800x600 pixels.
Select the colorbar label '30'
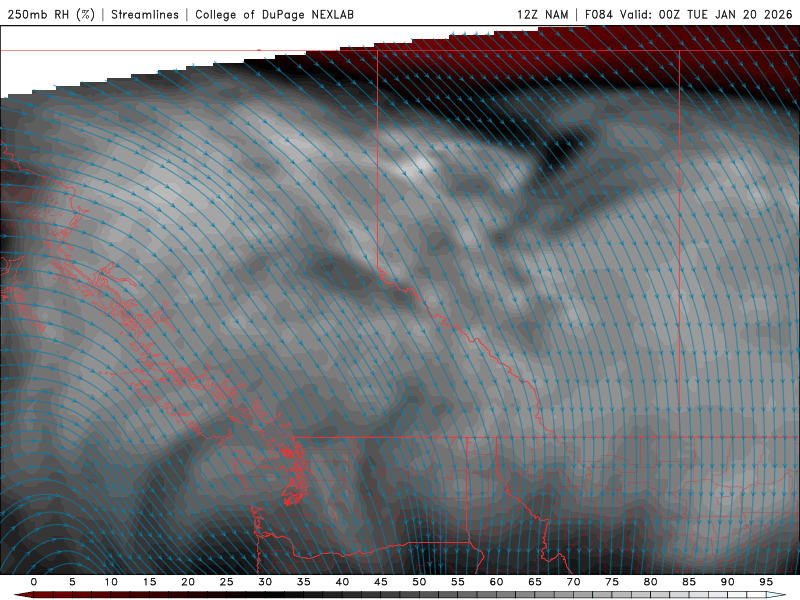pos(265,582)
